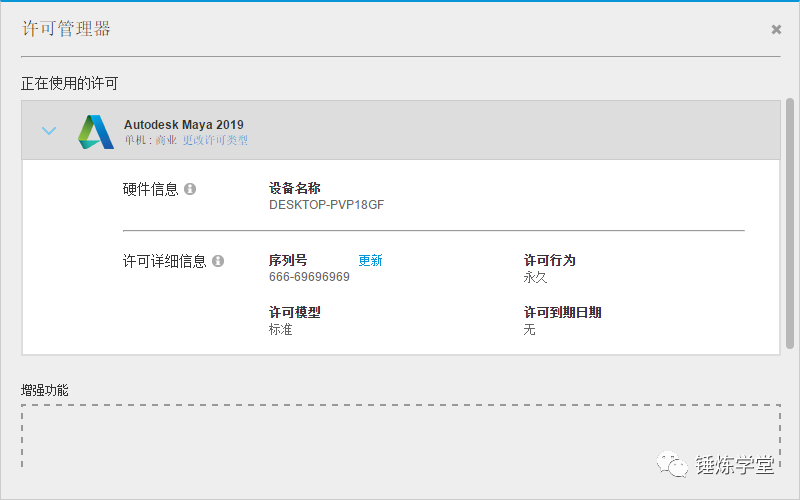Click inside the 增强功能 dashed box
800x500 pixels.
point(400,438)
